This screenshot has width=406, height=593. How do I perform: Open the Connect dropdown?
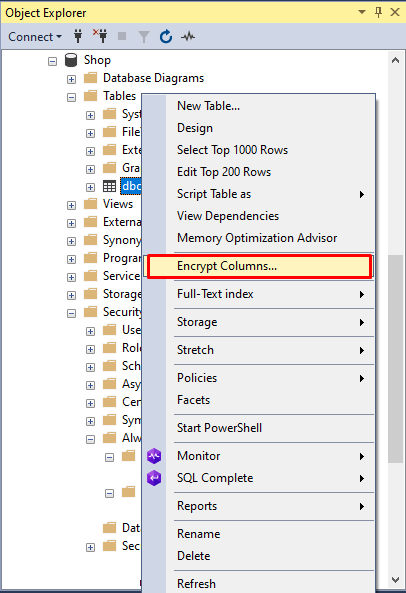(x=35, y=37)
